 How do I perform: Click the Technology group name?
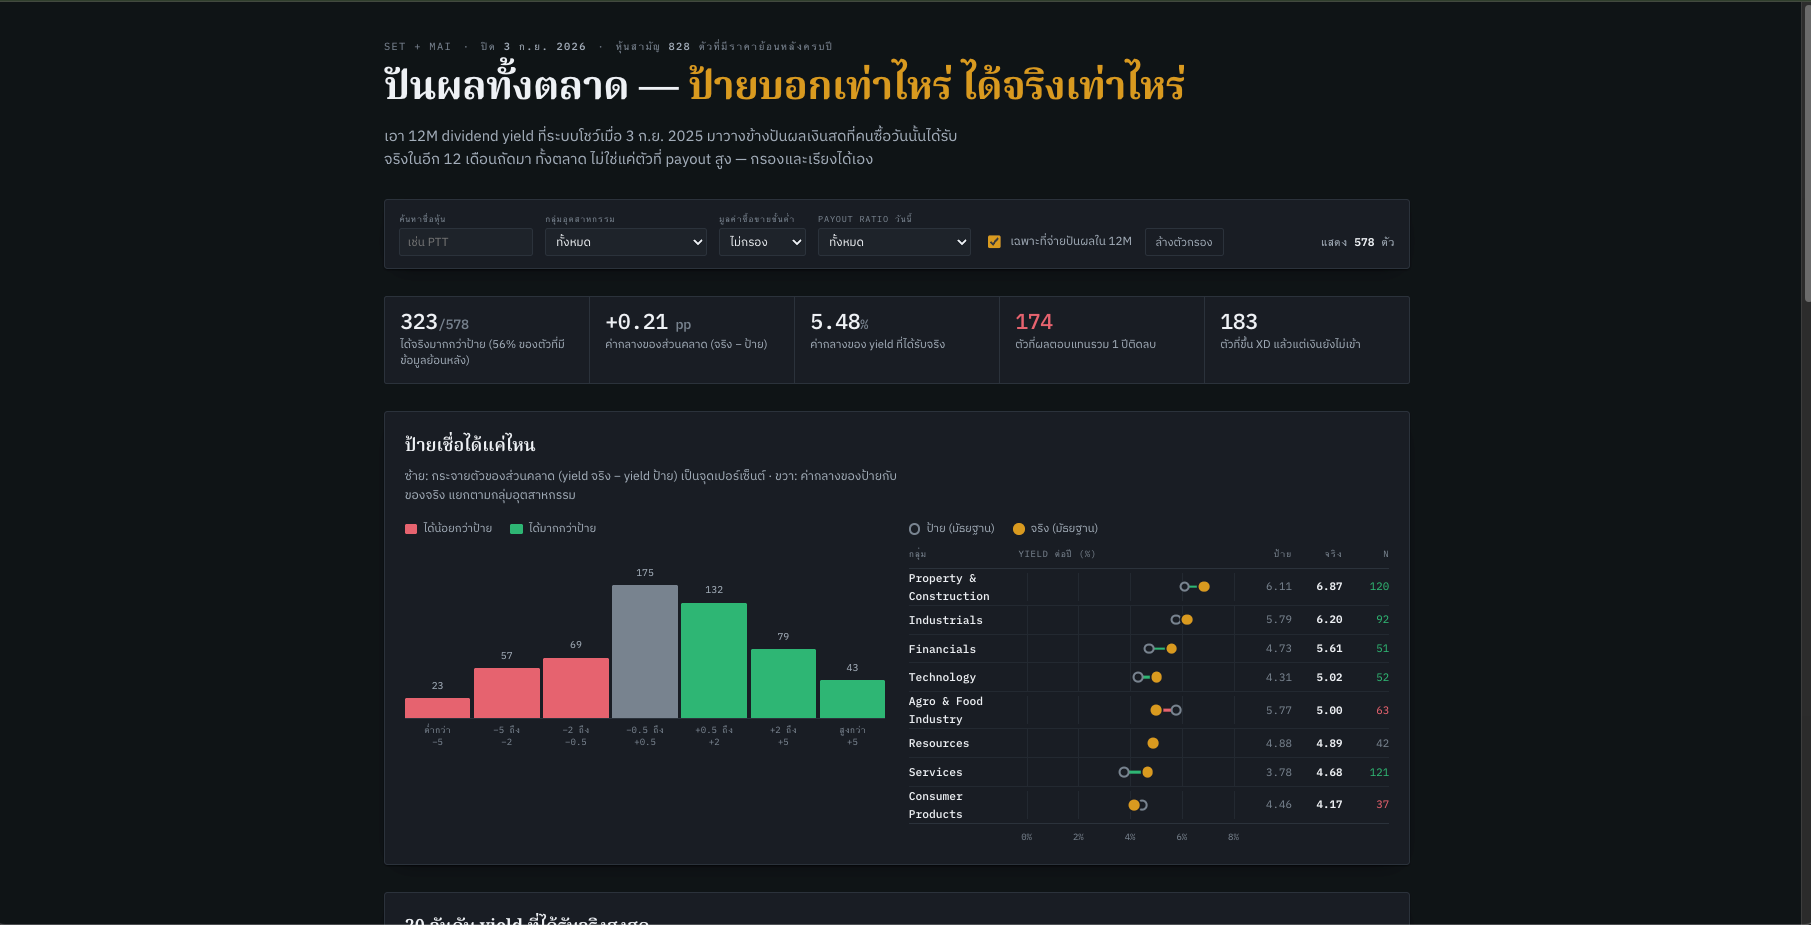(942, 677)
